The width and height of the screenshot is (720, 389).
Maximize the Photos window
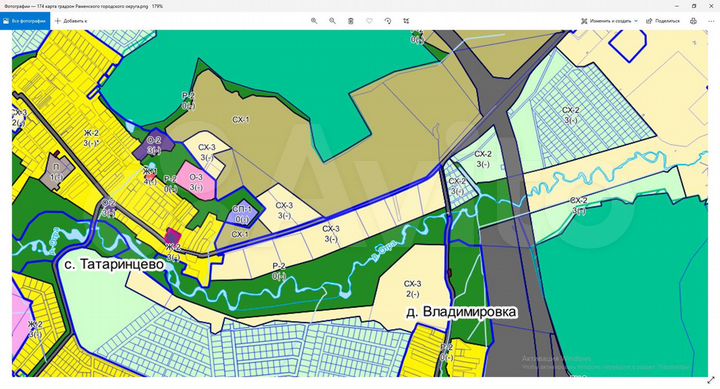click(694, 6)
